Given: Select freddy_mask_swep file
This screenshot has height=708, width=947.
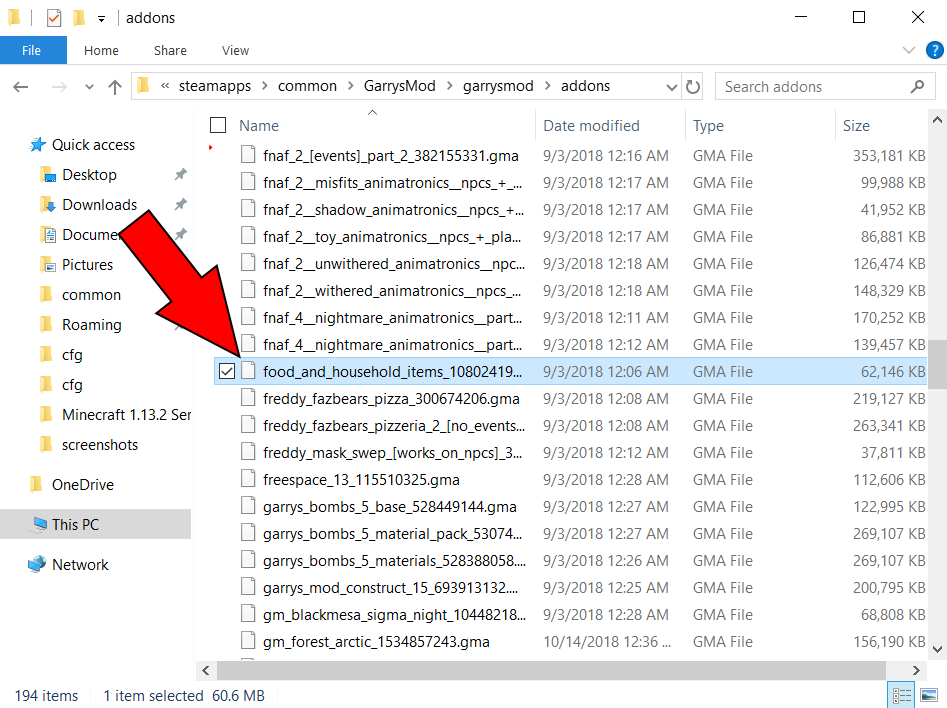Looking at the screenshot, I should (x=393, y=452).
